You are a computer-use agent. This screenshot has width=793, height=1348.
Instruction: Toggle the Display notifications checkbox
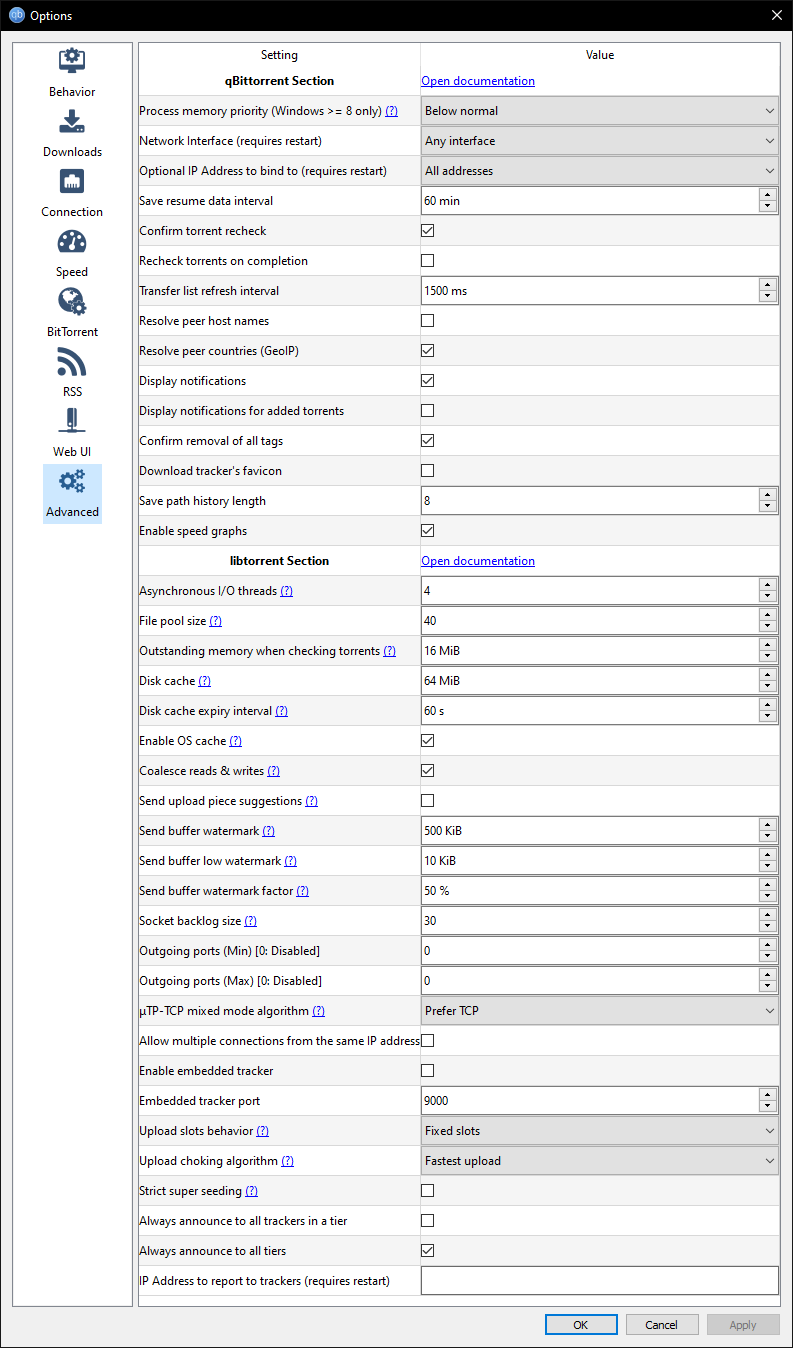[x=427, y=381]
